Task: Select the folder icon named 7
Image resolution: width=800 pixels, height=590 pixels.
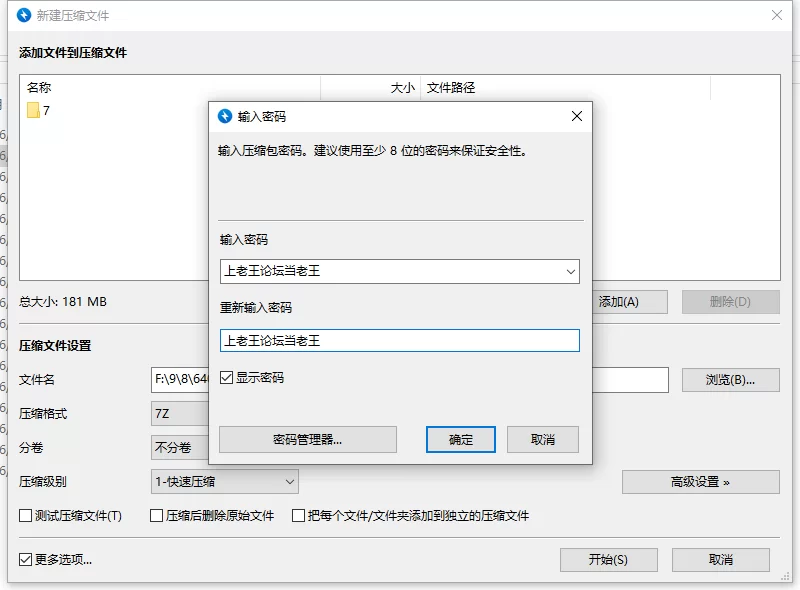Action: tap(33, 111)
